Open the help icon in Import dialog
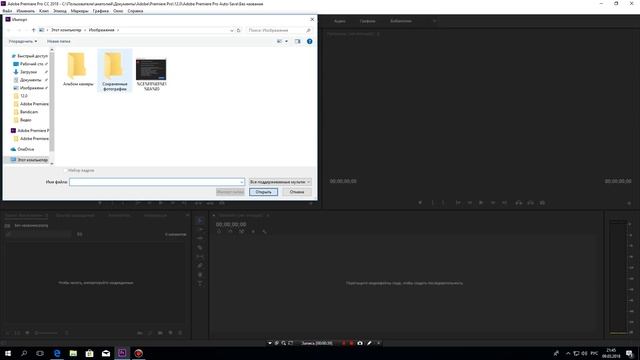640x360 pixels. point(309,41)
